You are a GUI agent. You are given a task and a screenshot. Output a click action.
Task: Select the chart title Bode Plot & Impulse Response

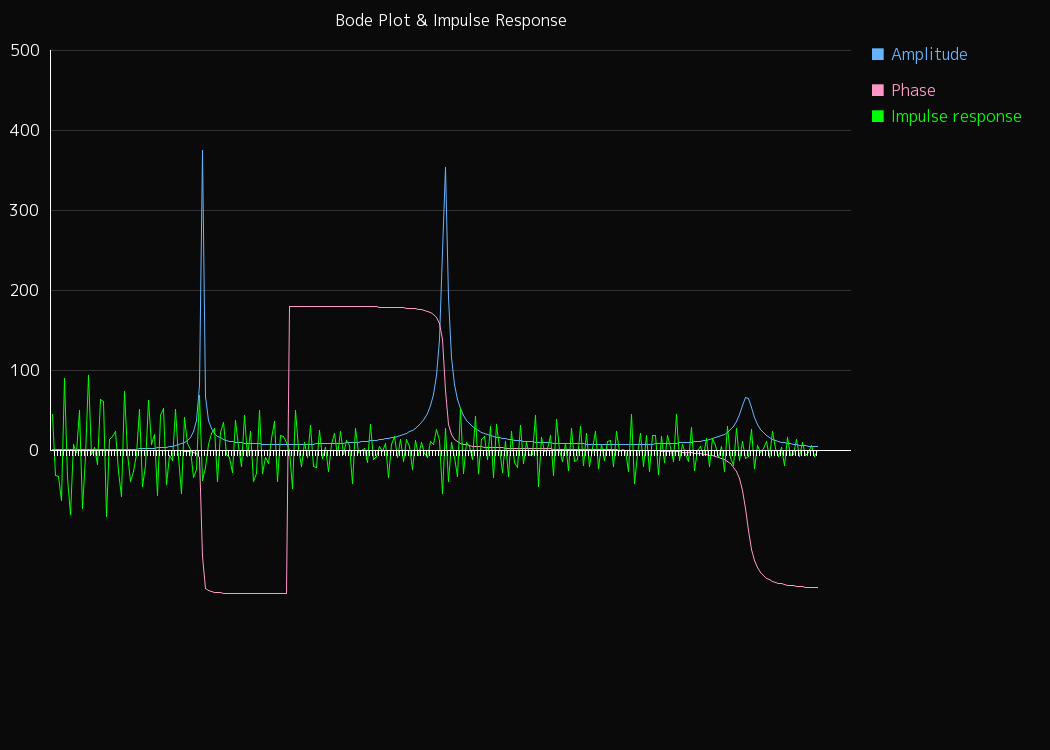click(450, 20)
